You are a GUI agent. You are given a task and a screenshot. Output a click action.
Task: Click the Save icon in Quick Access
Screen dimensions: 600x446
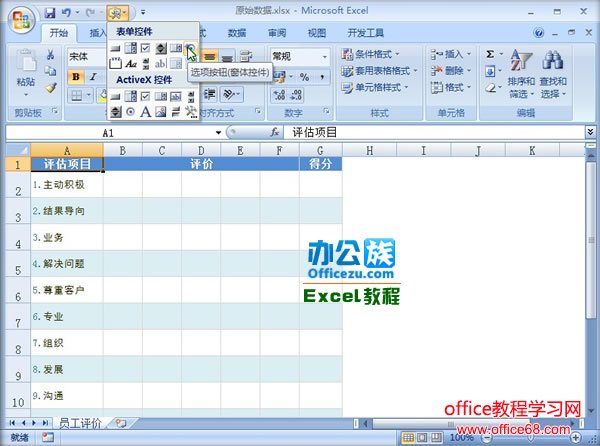pyautogui.click(x=50, y=13)
